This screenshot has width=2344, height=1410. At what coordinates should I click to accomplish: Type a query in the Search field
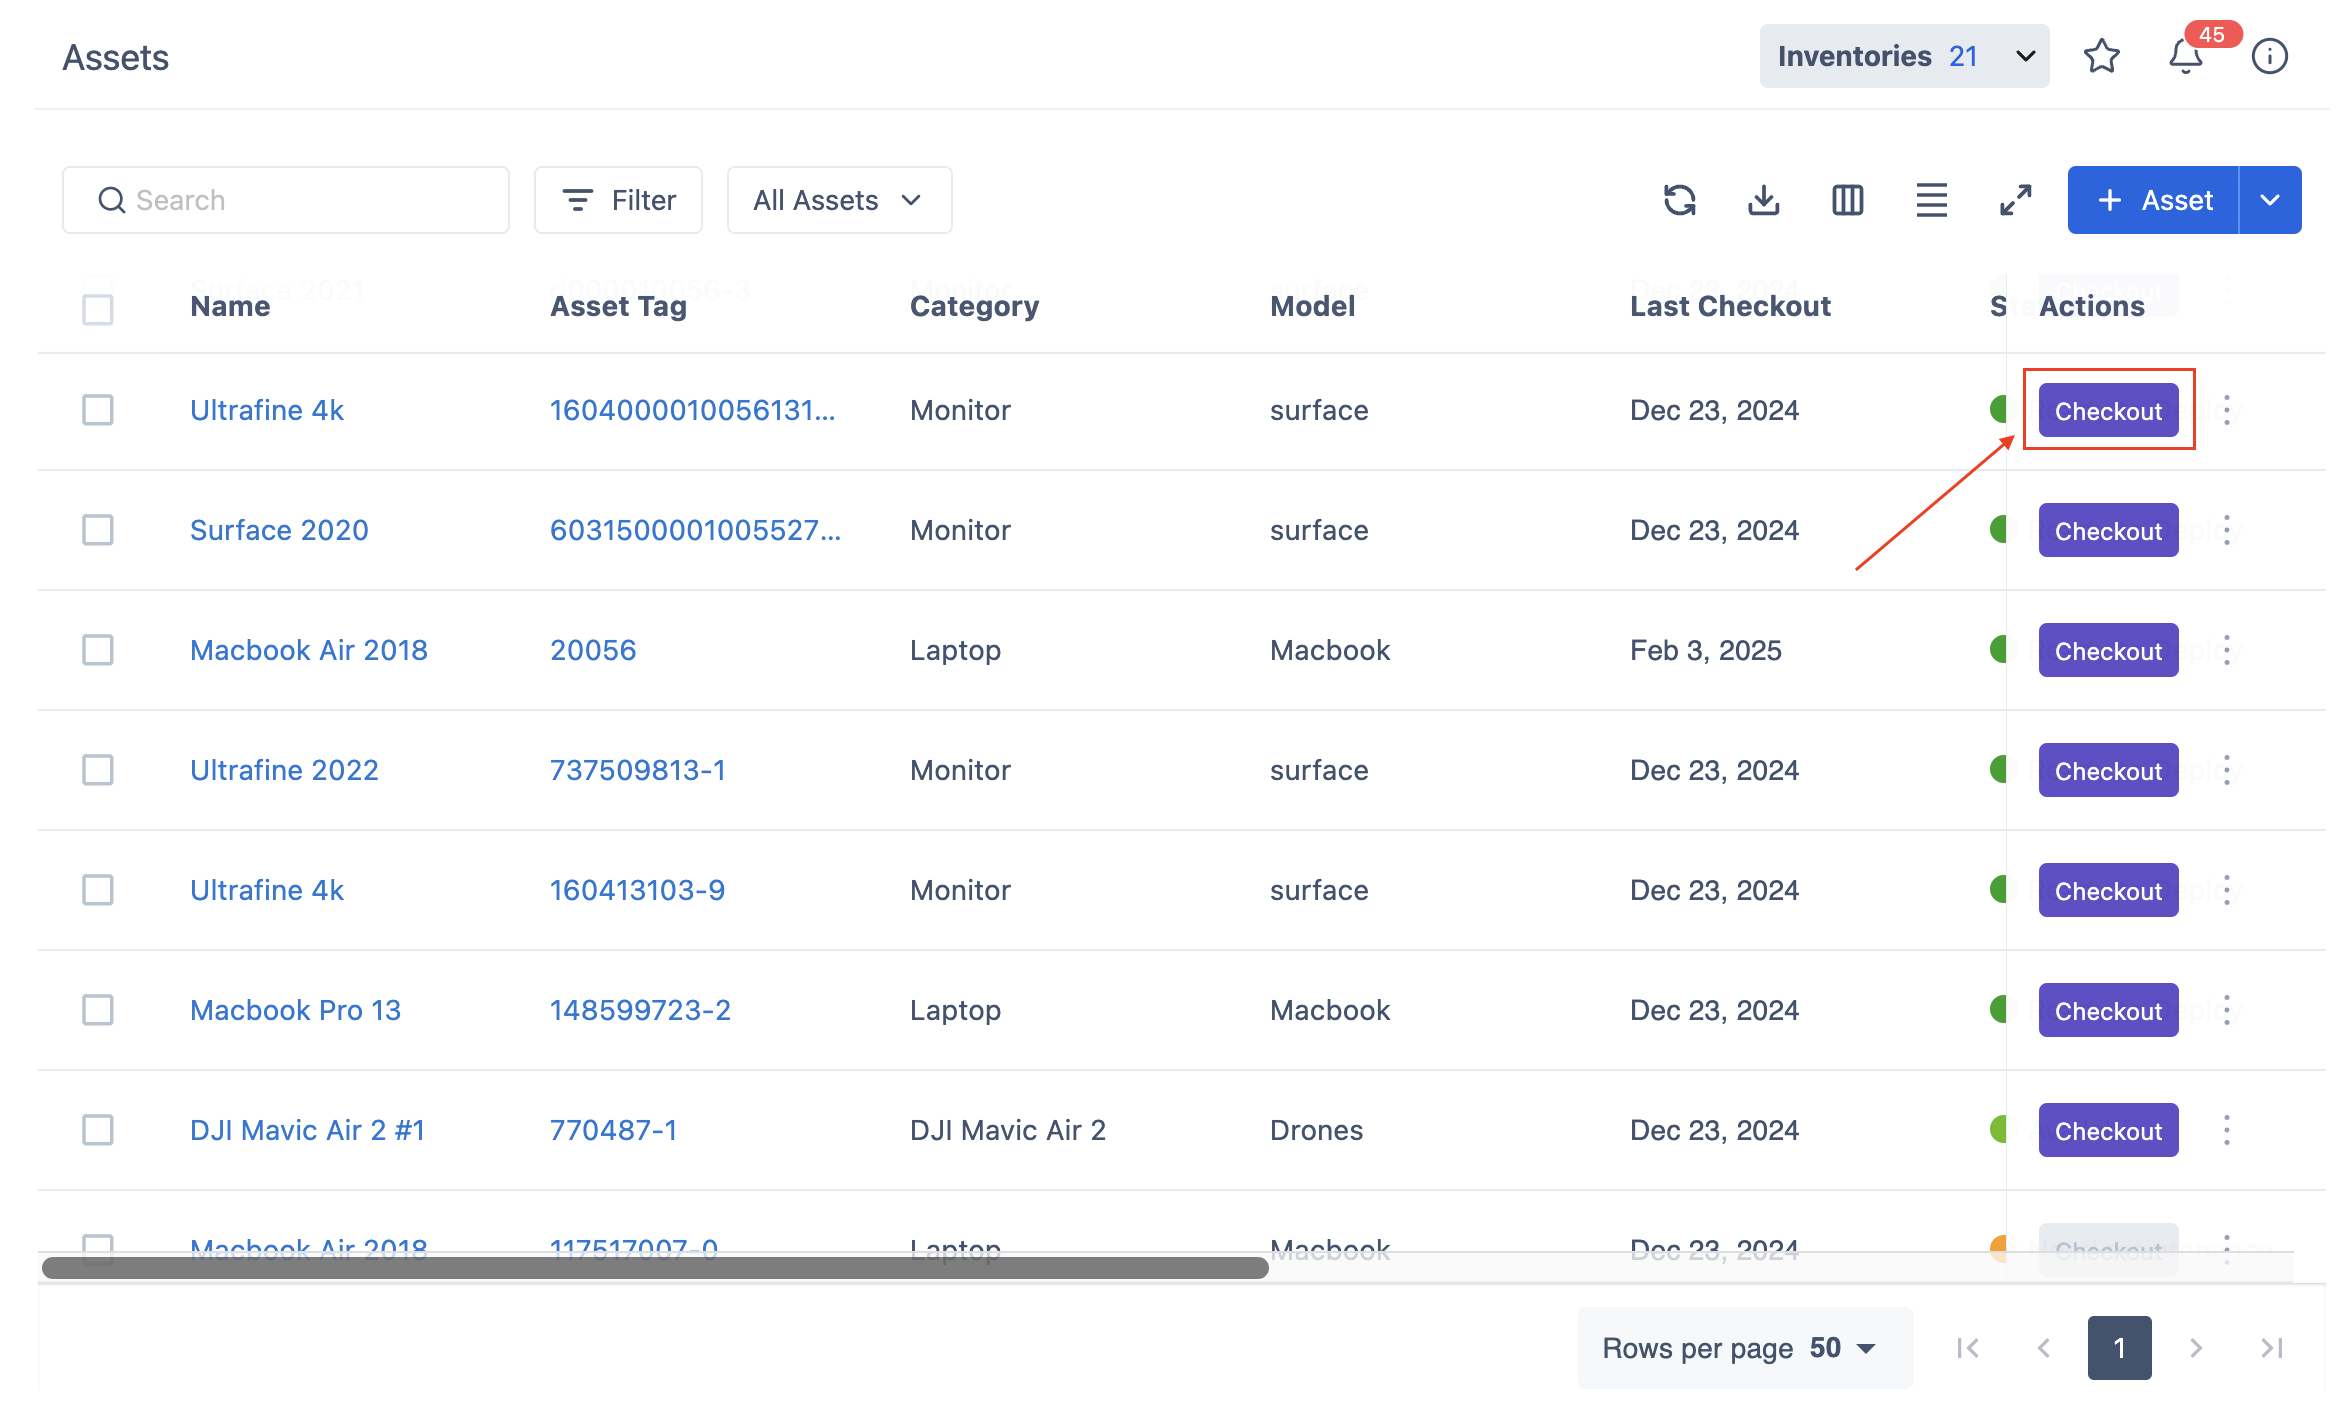(x=285, y=200)
